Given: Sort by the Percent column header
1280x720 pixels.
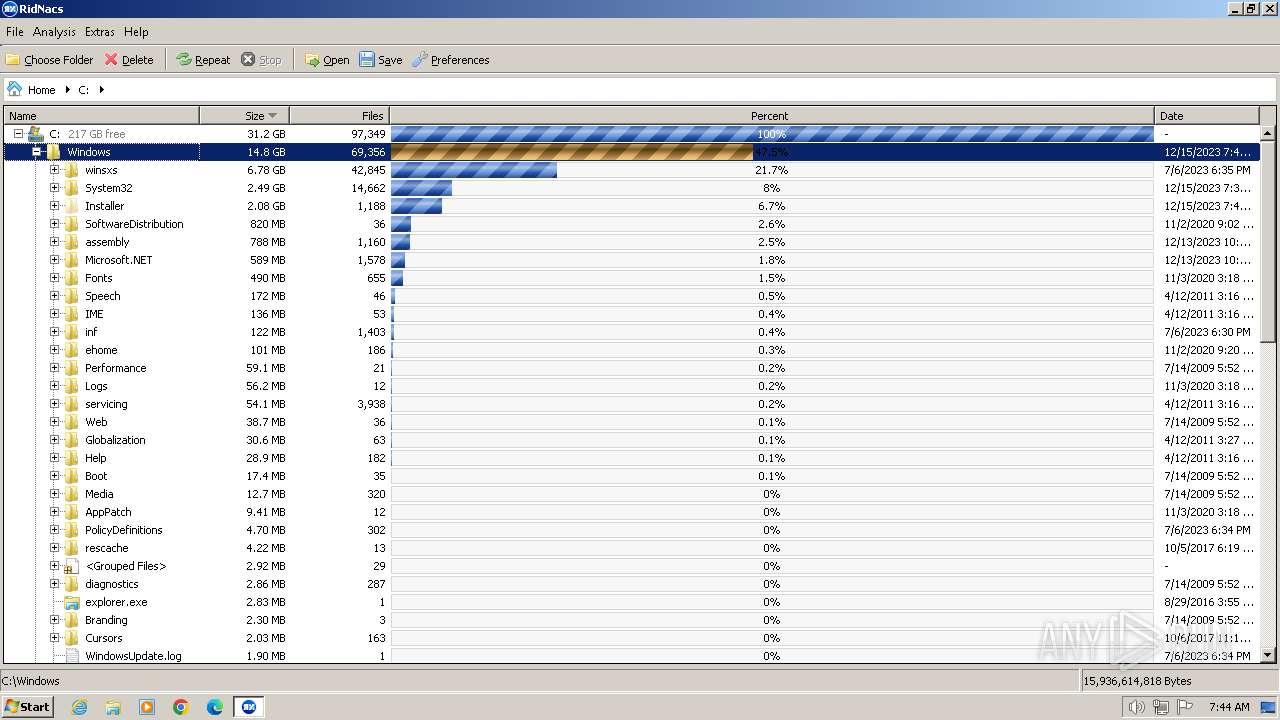Looking at the screenshot, I should tap(772, 116).
